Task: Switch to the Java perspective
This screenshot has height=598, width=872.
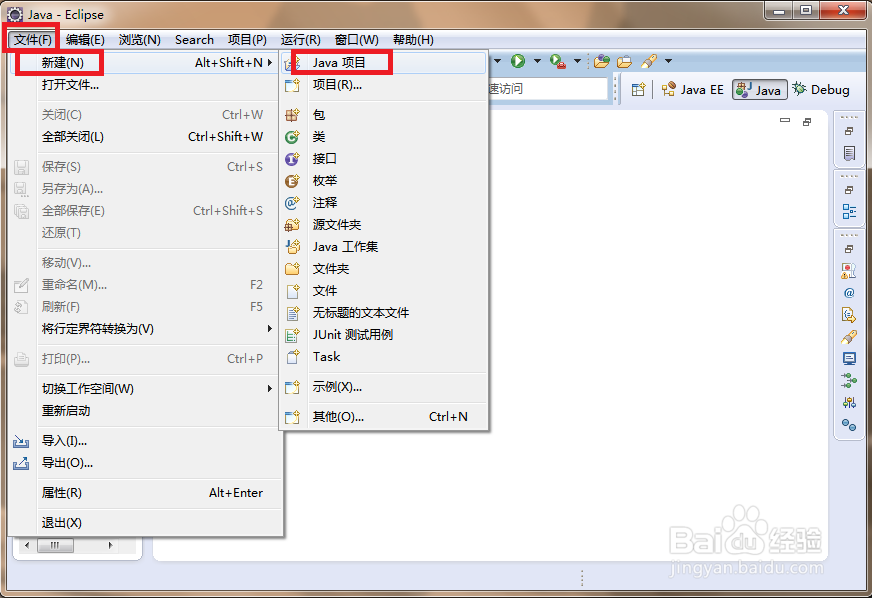Action: [x=760, y=90]
